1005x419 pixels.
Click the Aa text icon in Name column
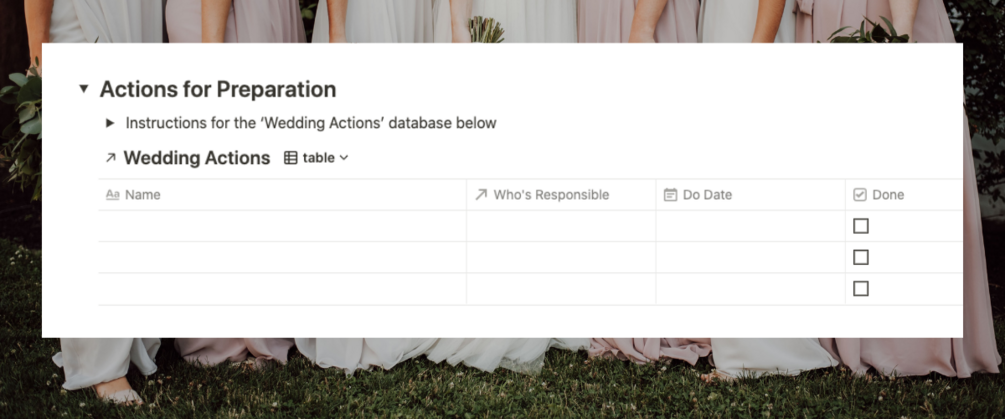(x=112, y=195)
